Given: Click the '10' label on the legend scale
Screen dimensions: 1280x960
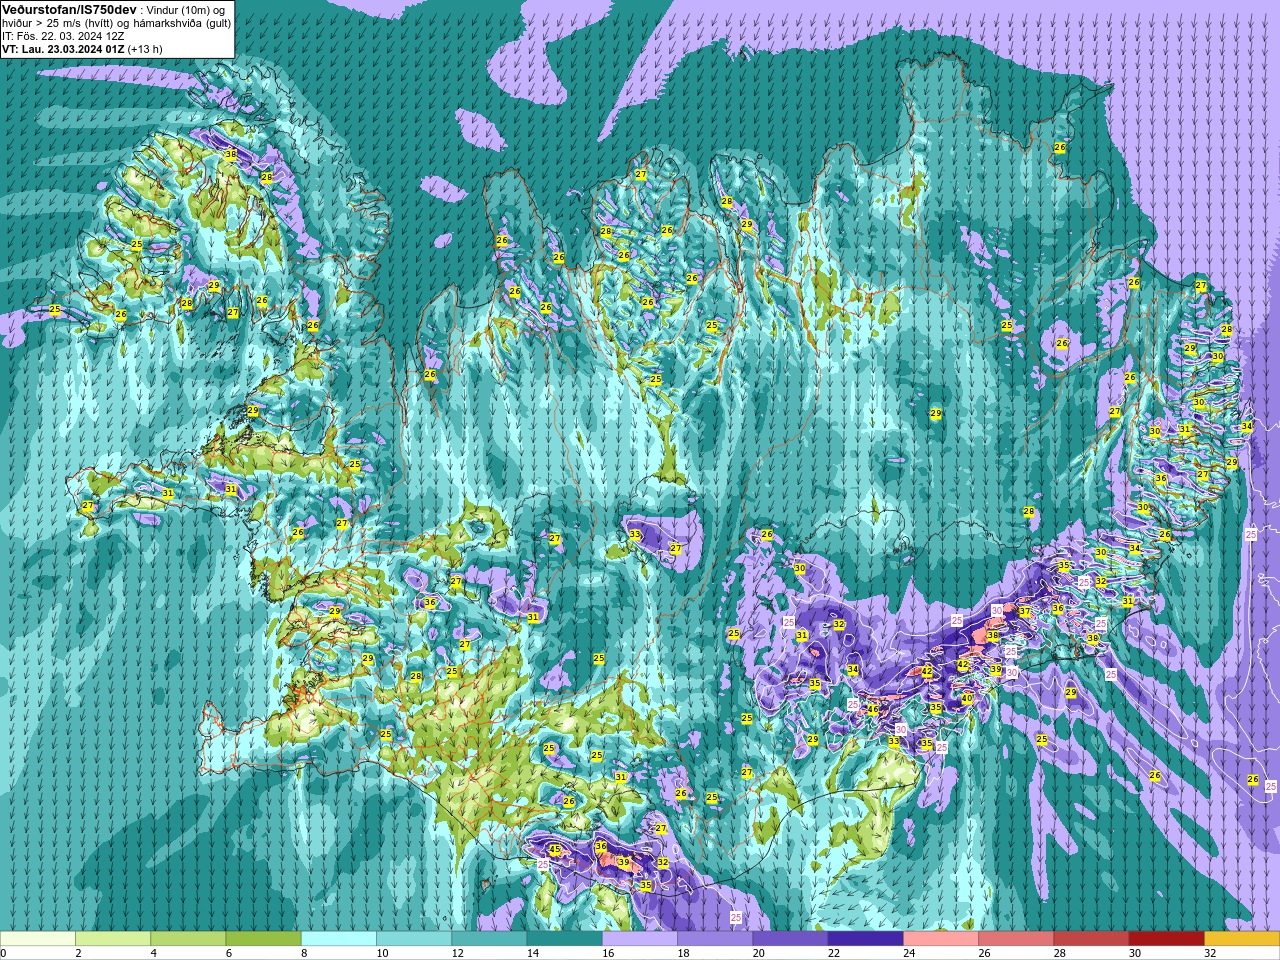Looking at the screenshot, I should [x=382, y=953].
